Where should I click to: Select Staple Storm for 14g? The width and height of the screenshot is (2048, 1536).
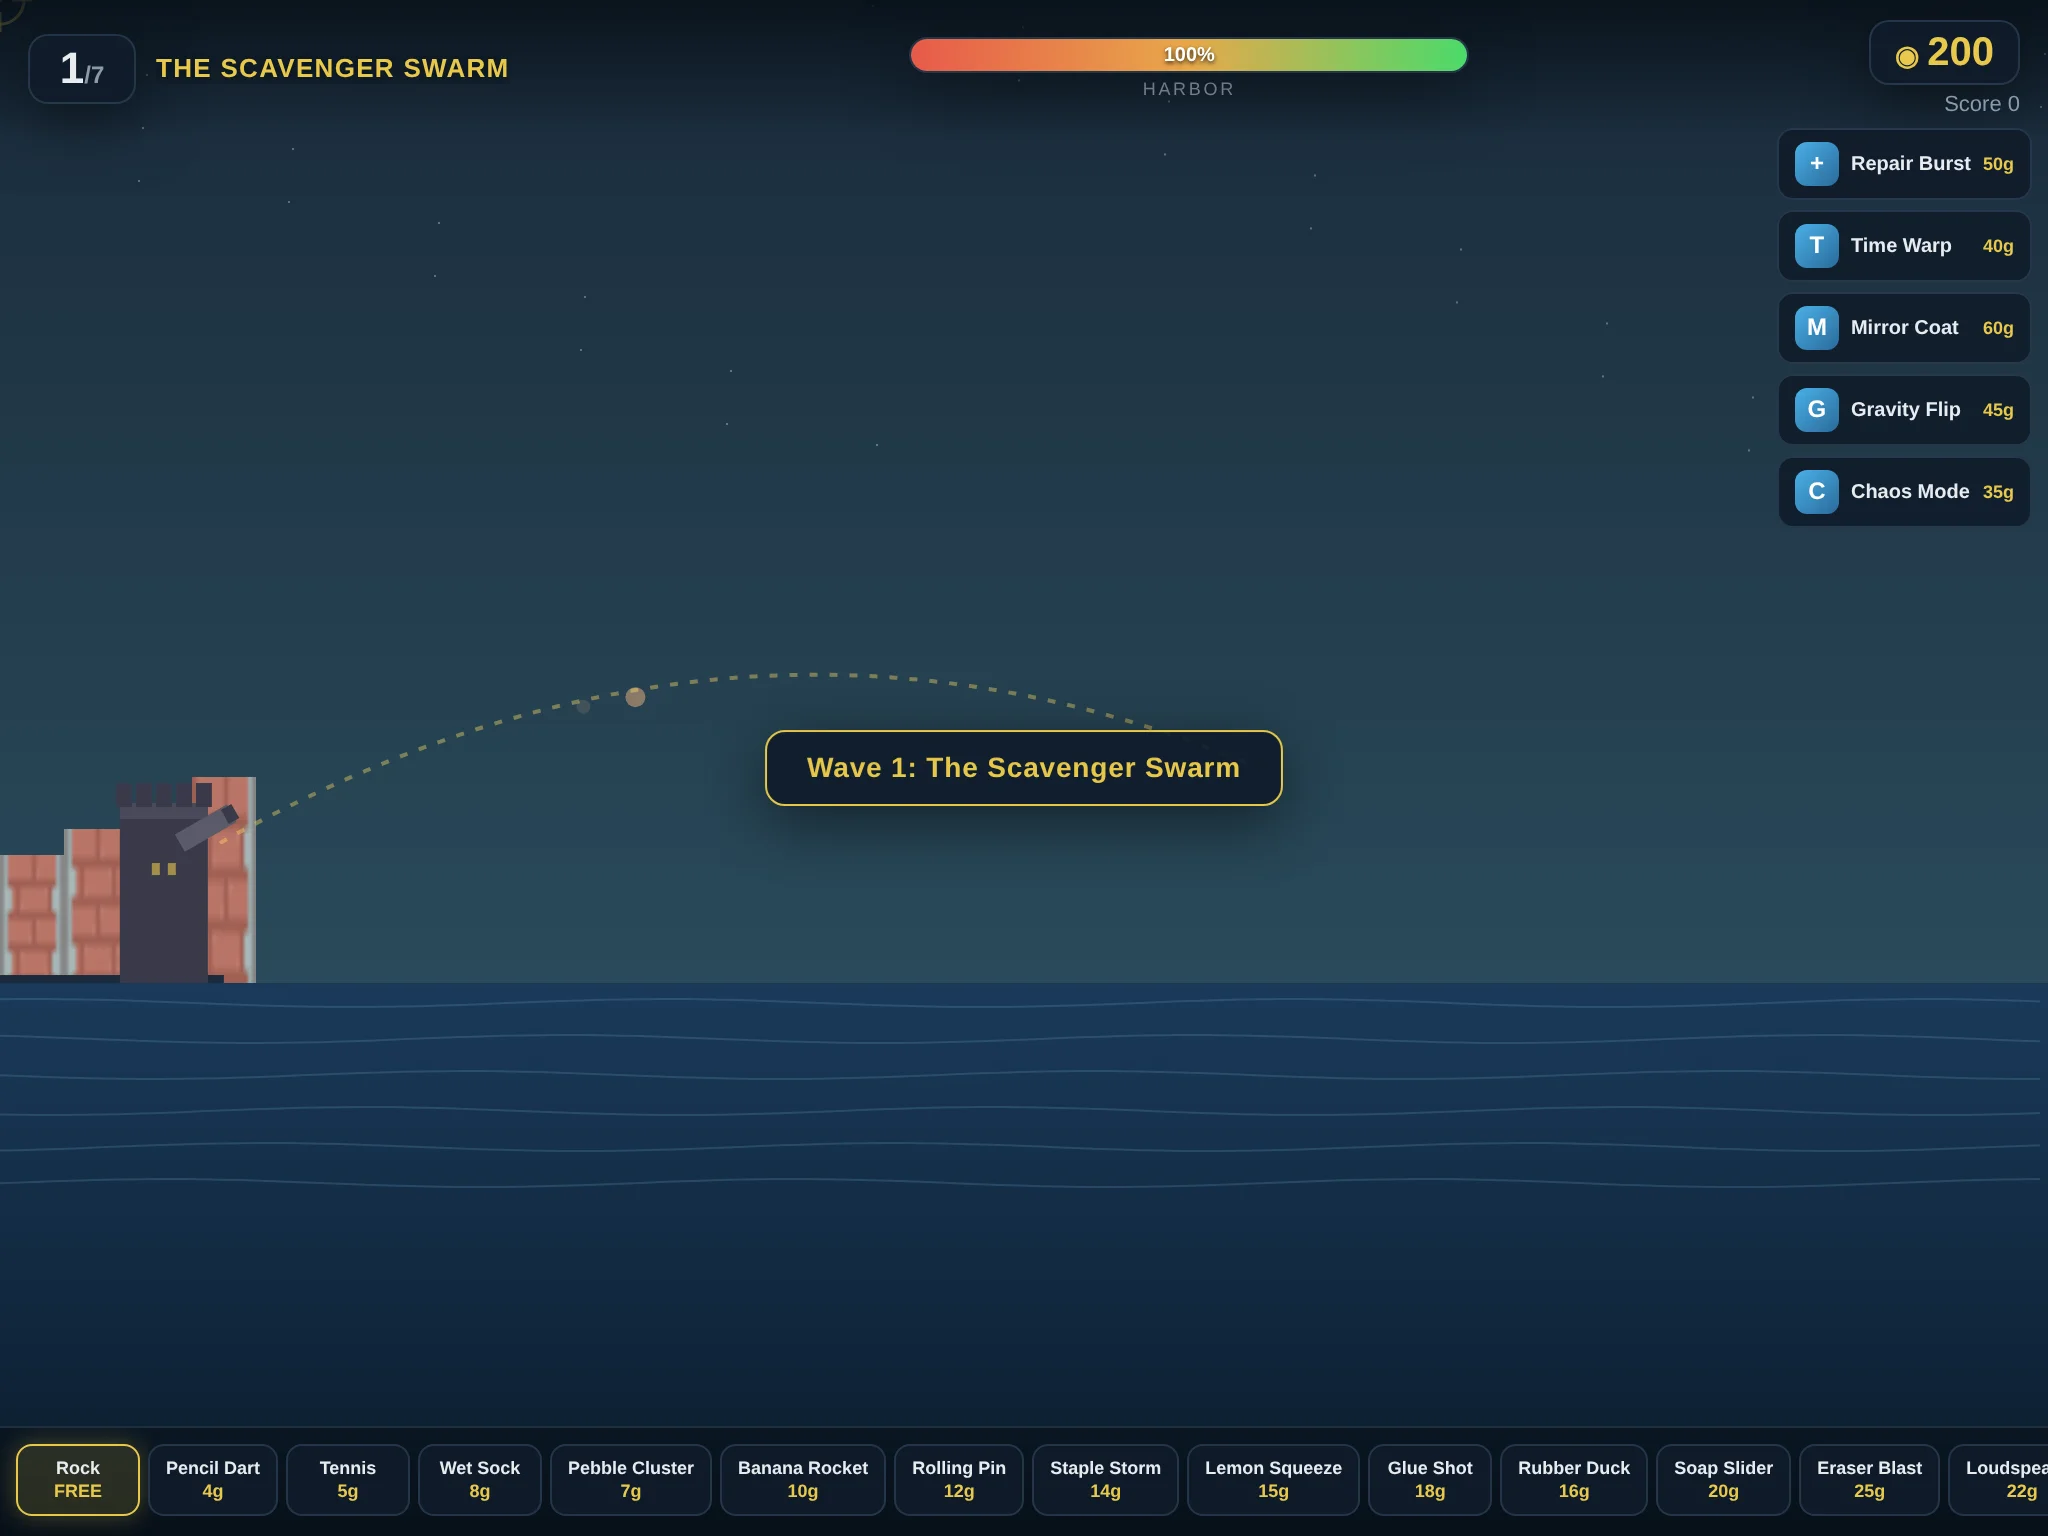click(x=1106, y=1479)
